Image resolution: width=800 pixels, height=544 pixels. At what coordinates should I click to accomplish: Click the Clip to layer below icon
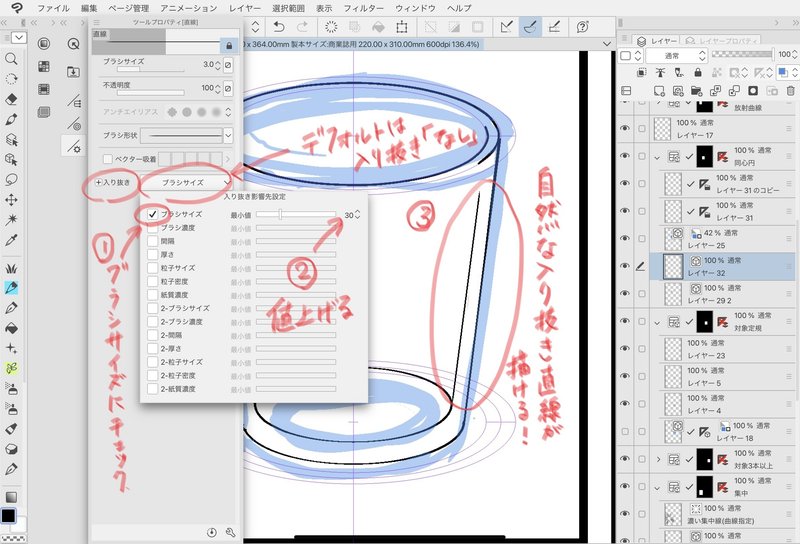point(642,72)
